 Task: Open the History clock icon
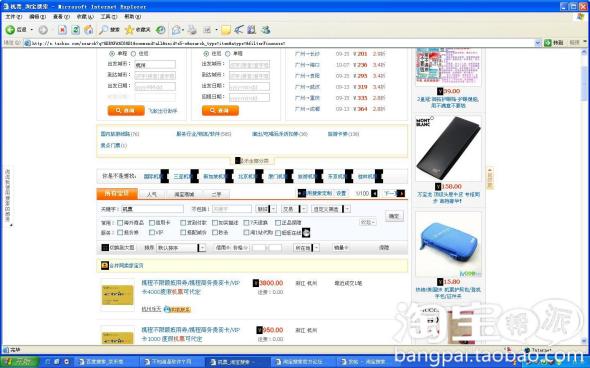[161, 30]
